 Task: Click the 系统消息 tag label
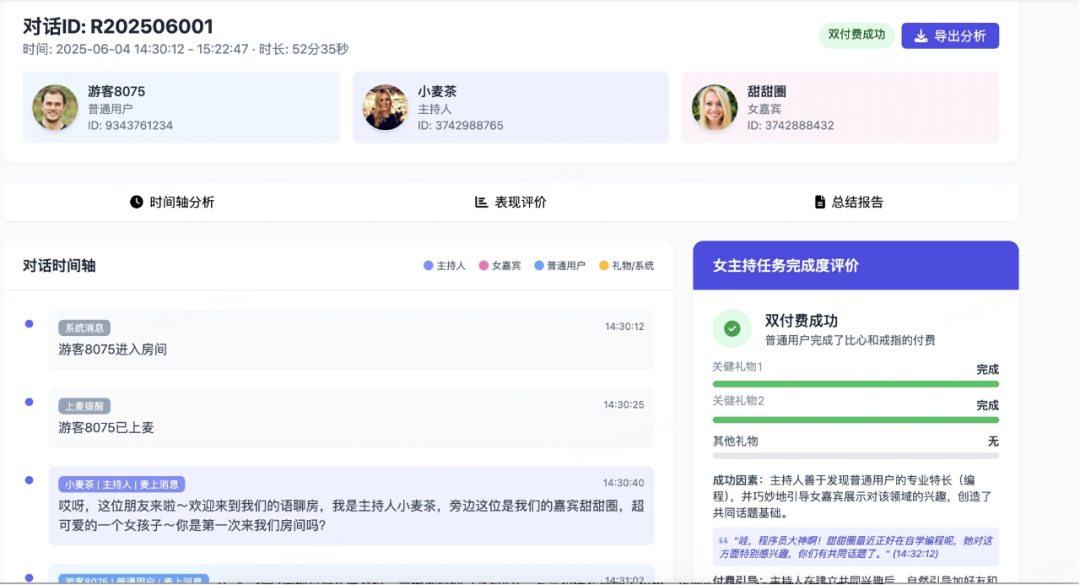coord(84,328)
